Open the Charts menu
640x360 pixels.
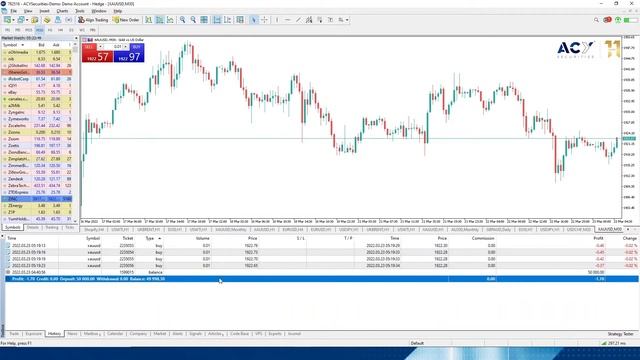pos(62,11)
